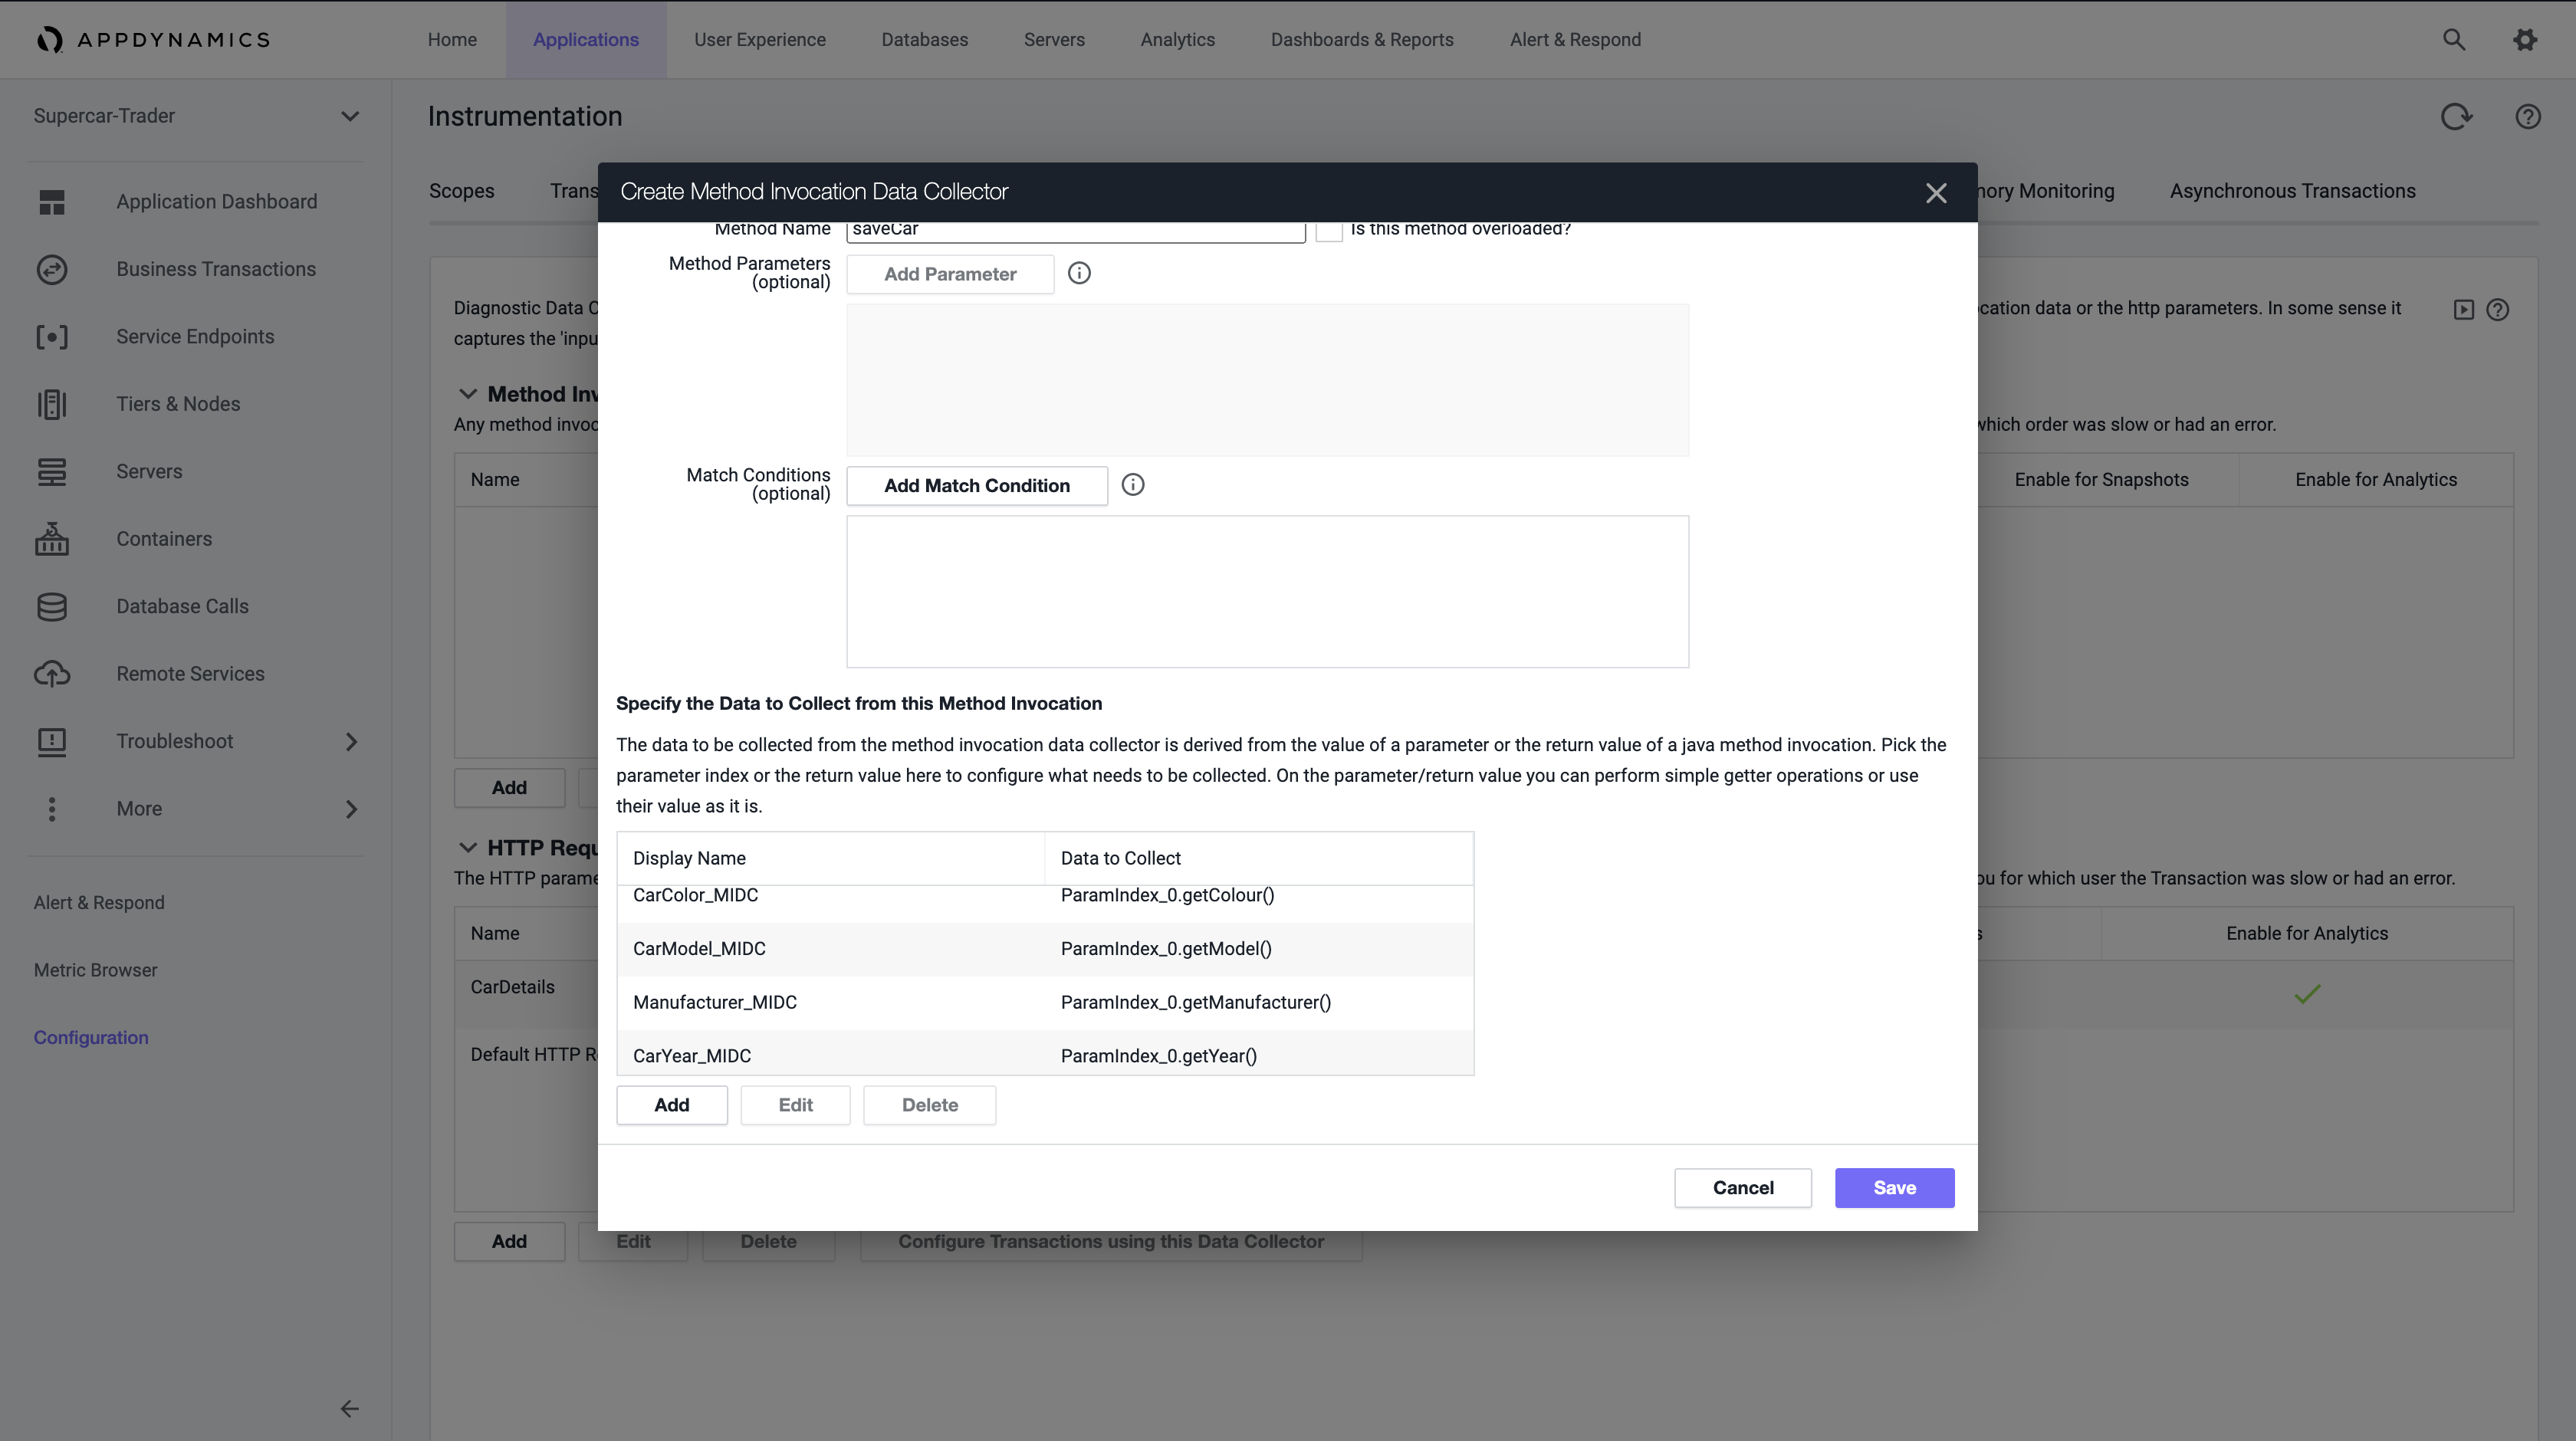The image size is (2576, 1441).
Task: Click the refresh icon near Instrumentation
Action: point(2456,117)
